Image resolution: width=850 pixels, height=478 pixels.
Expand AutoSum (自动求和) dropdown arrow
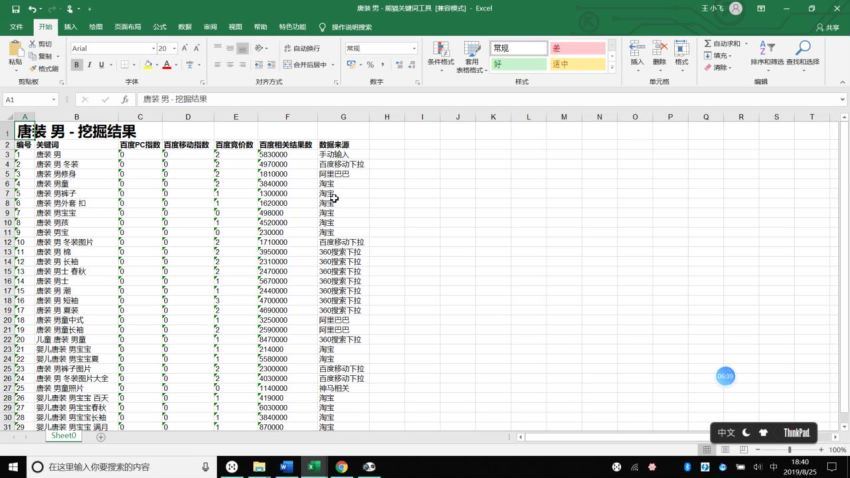(x=746, y=43)
